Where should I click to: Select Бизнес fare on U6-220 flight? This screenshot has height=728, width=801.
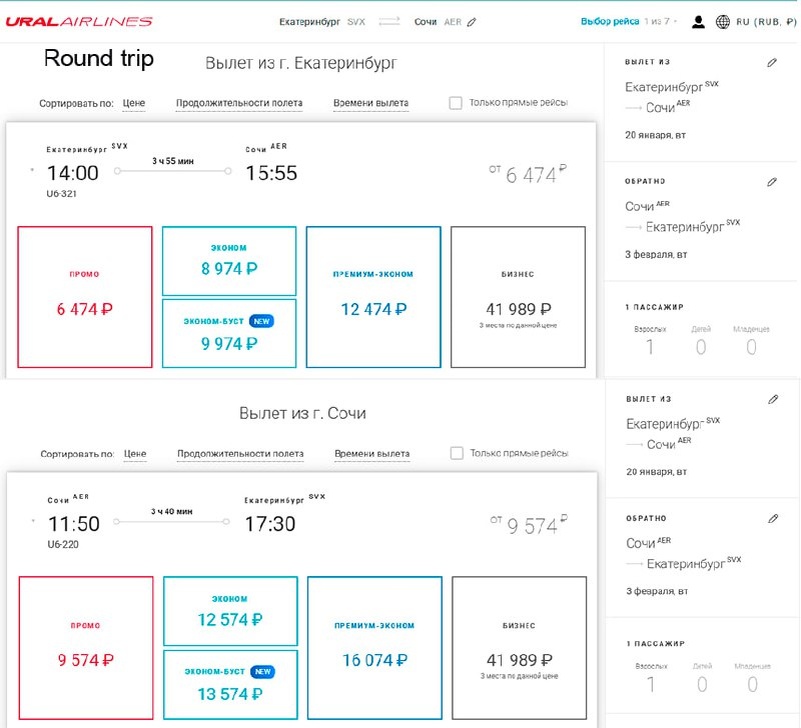[x=518, y=647]
